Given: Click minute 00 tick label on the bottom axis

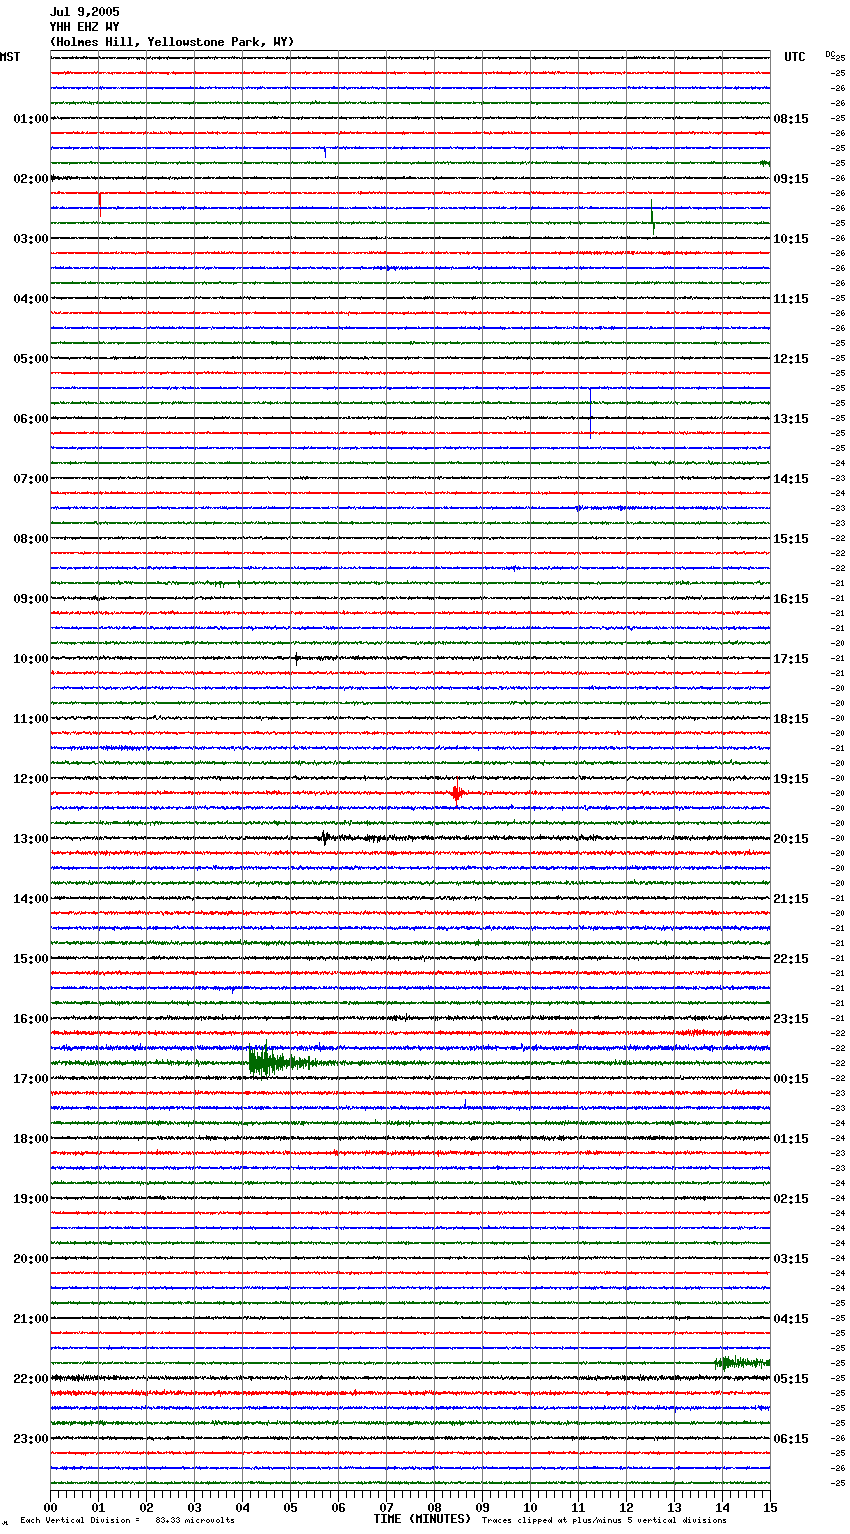Looking at the screenshot, I should tap(50, 1507).
